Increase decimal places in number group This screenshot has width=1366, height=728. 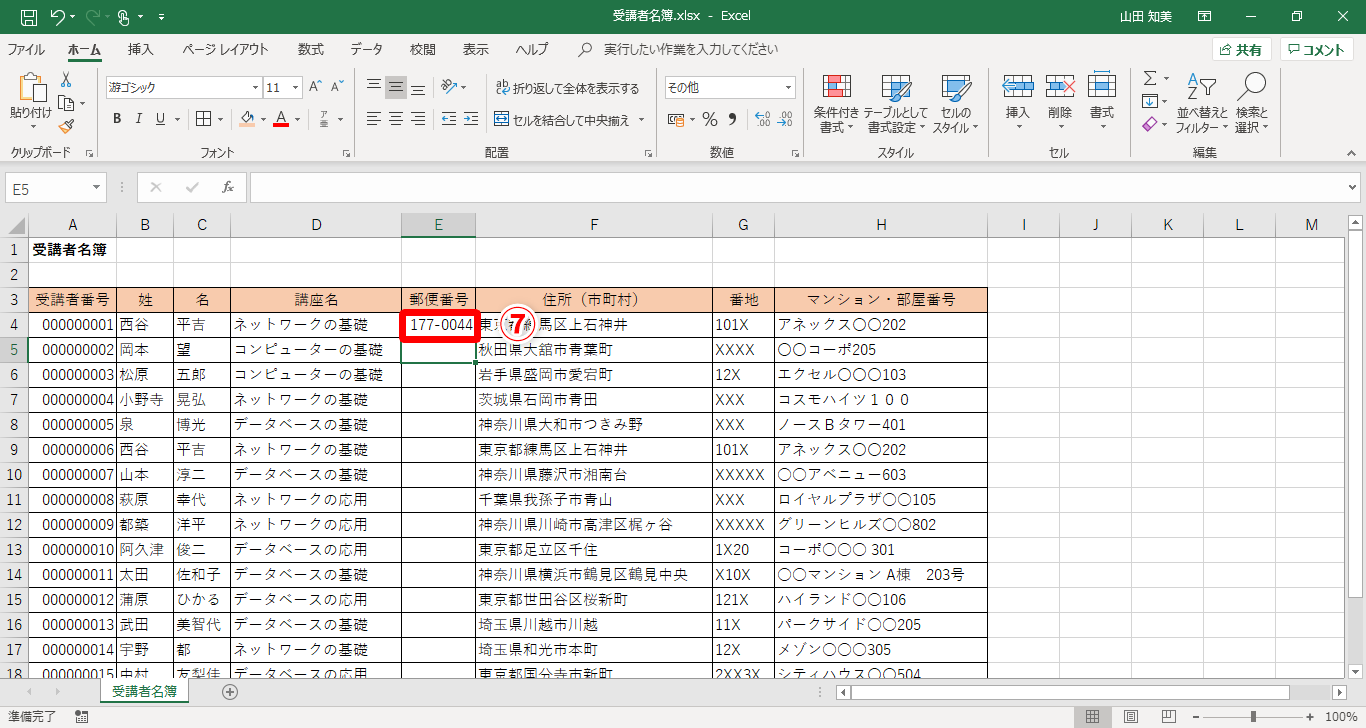pos(762,120)
